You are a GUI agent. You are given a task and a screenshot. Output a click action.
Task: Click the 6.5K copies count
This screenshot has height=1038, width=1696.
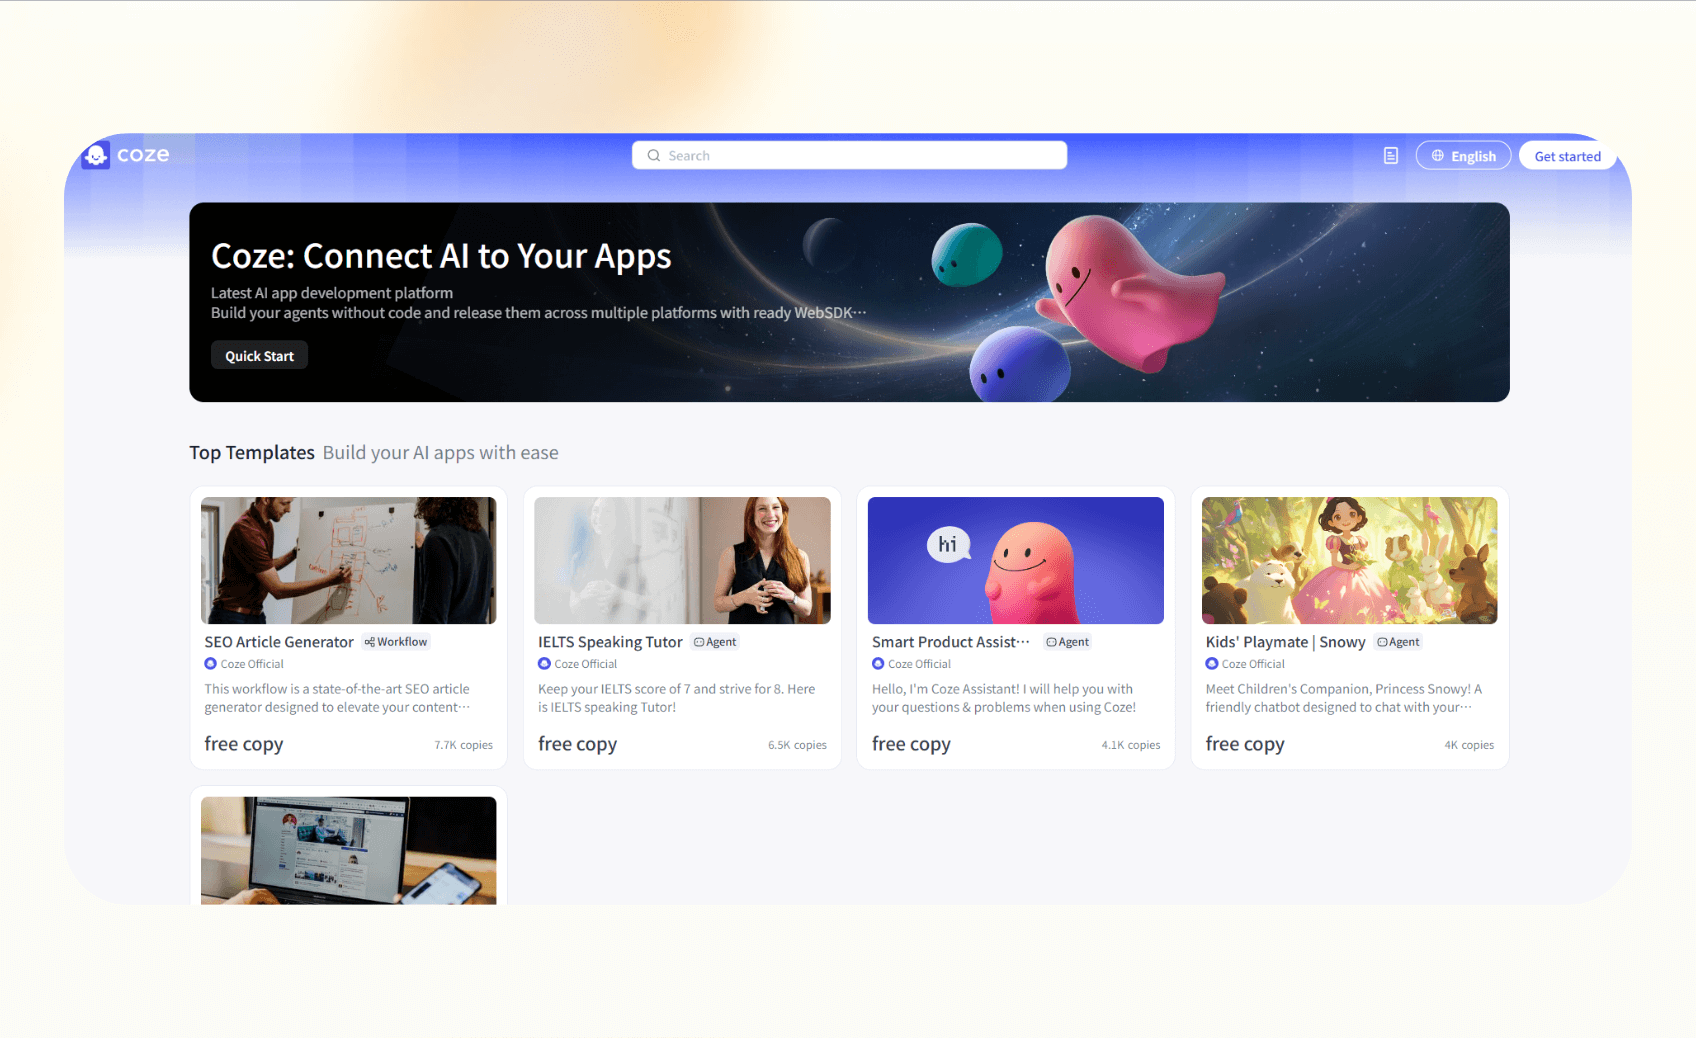click(797, 745)
